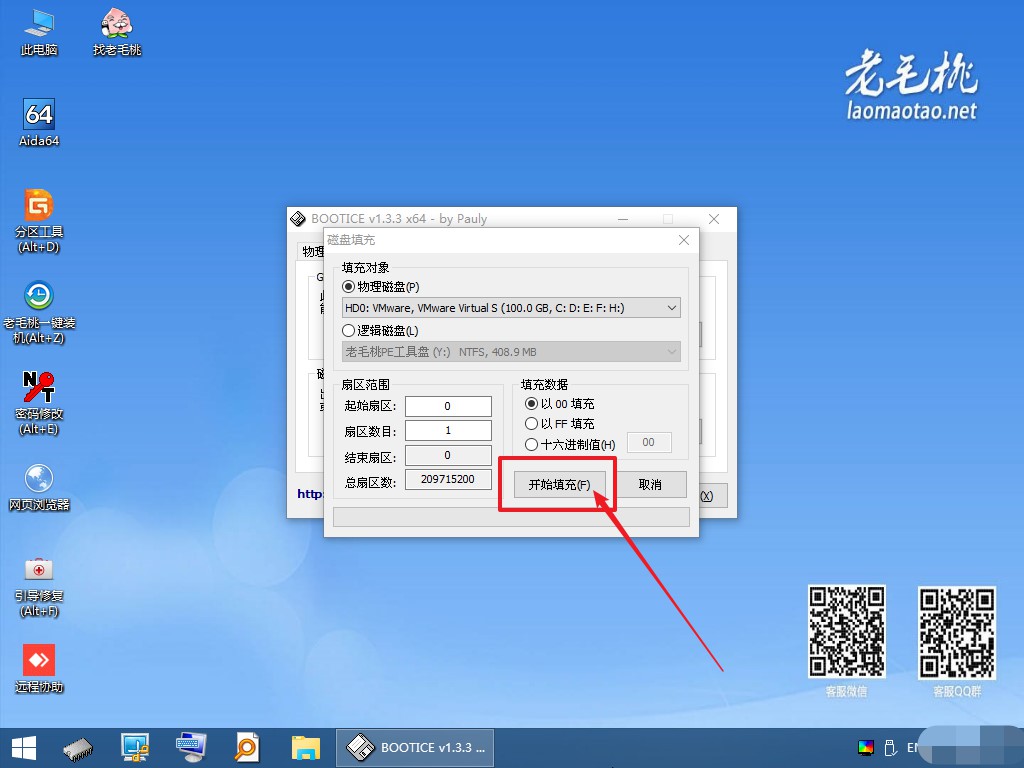Click the memory chip taskbar icon
The width and height of the screenshot is (1024, 768).
(x=78, y=748)
